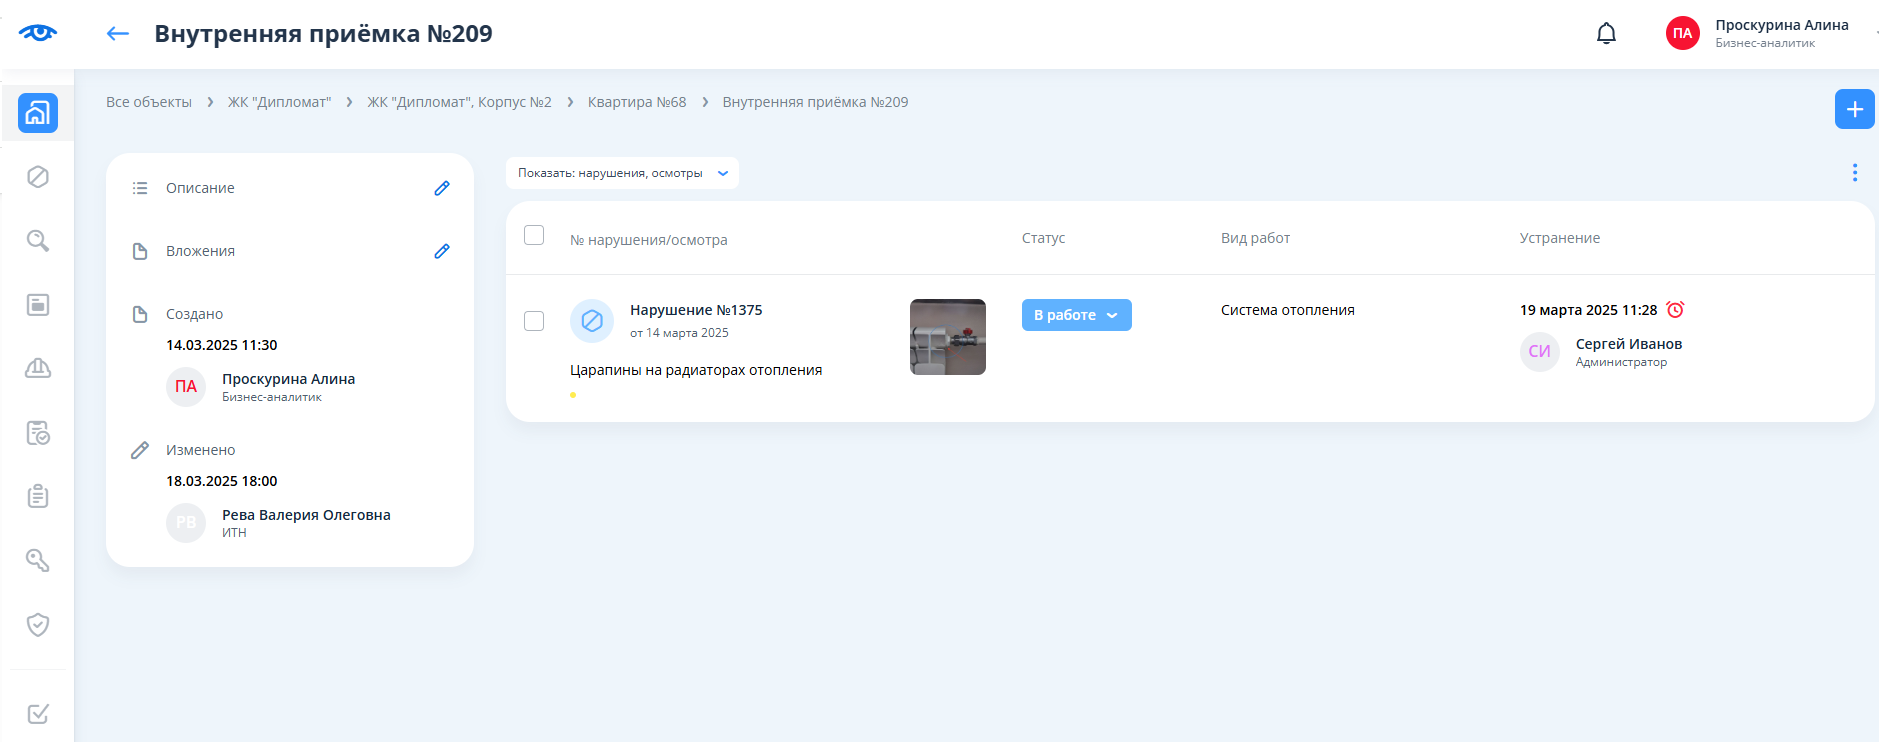Image resolution: width=1879 pixels, height=742 pixels.
Task: Click the back arrow next to page title
Action: 118,34
